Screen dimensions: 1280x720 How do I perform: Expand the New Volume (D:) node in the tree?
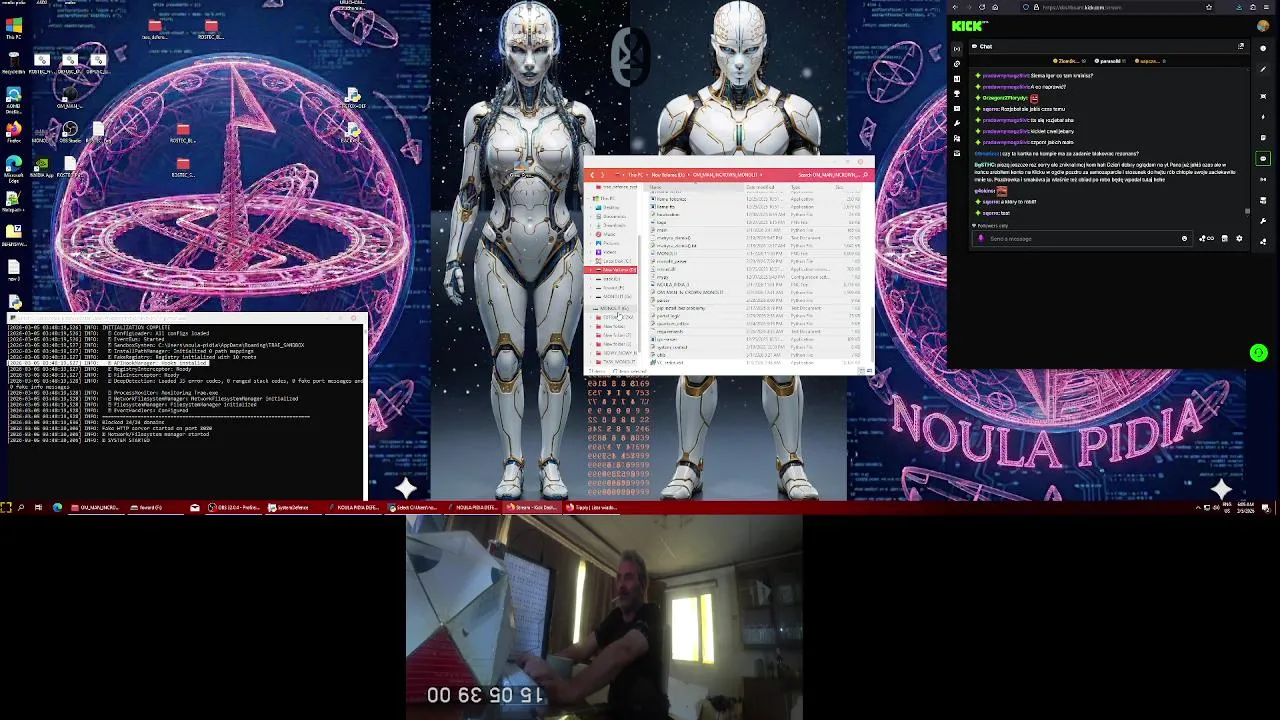click(x=591, y=269)
